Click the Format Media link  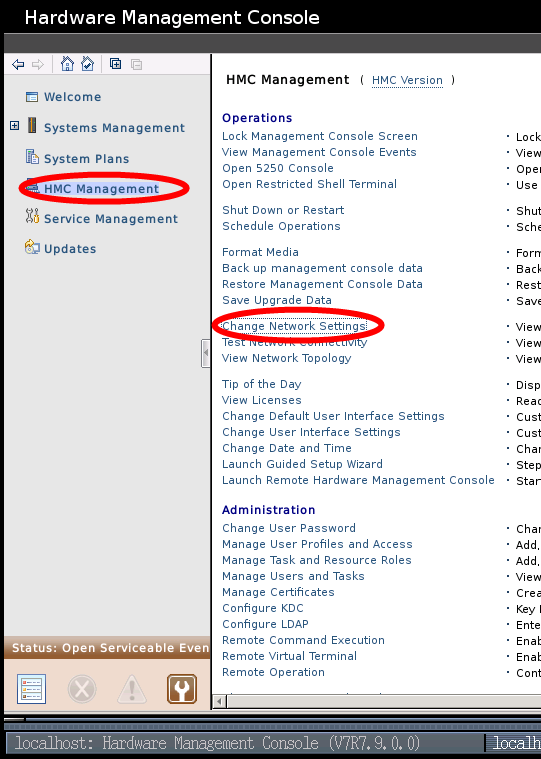coord(260,252)
